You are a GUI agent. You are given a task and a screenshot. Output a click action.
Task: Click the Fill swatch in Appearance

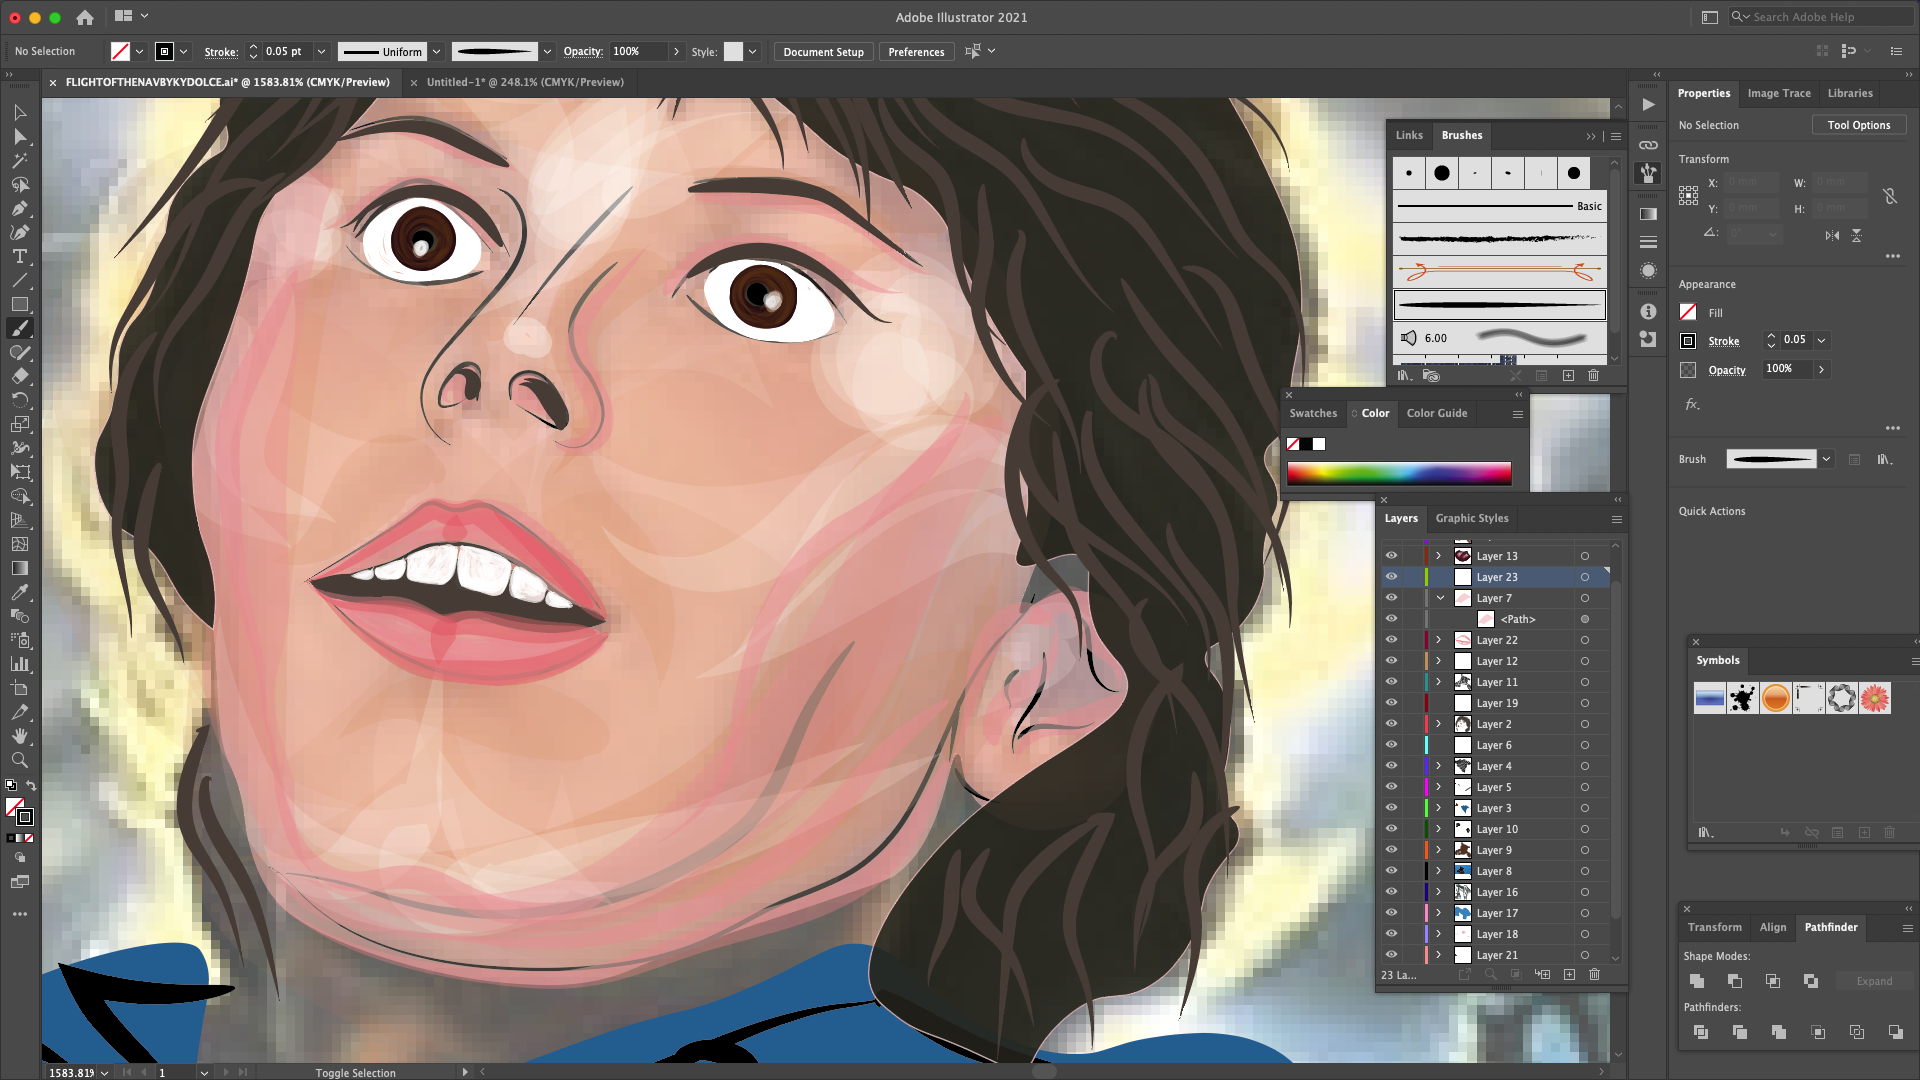pyautogui.click(x=1688, y=312)
